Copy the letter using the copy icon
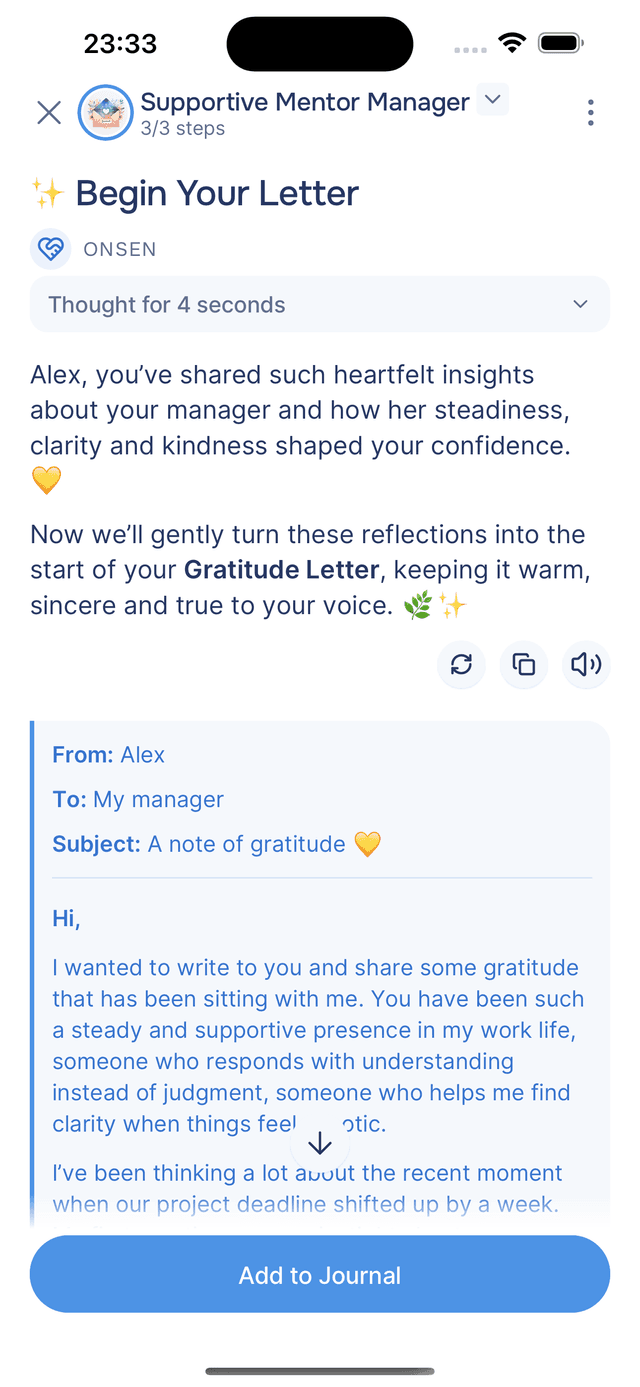The image size is (640, 1387). 523,664
